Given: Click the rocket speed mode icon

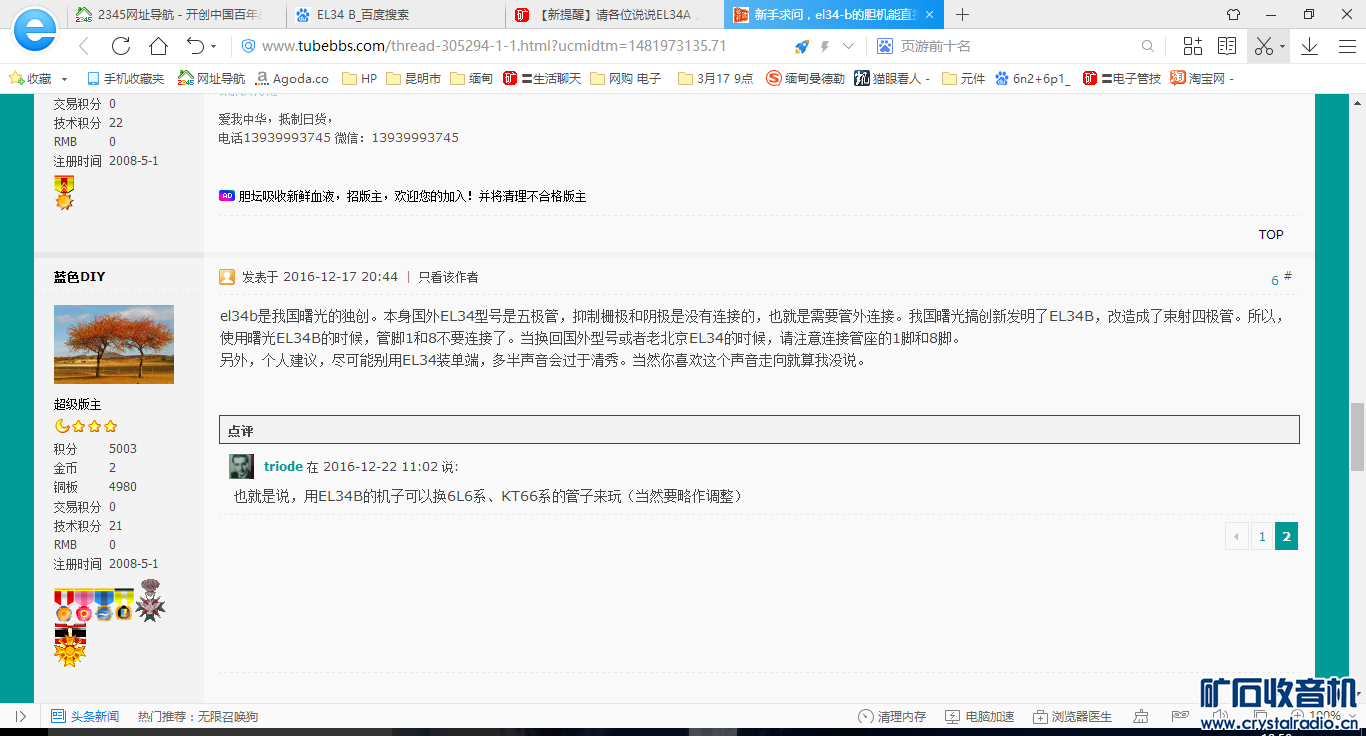Looking at the screenshot, I should click(802, 46).
